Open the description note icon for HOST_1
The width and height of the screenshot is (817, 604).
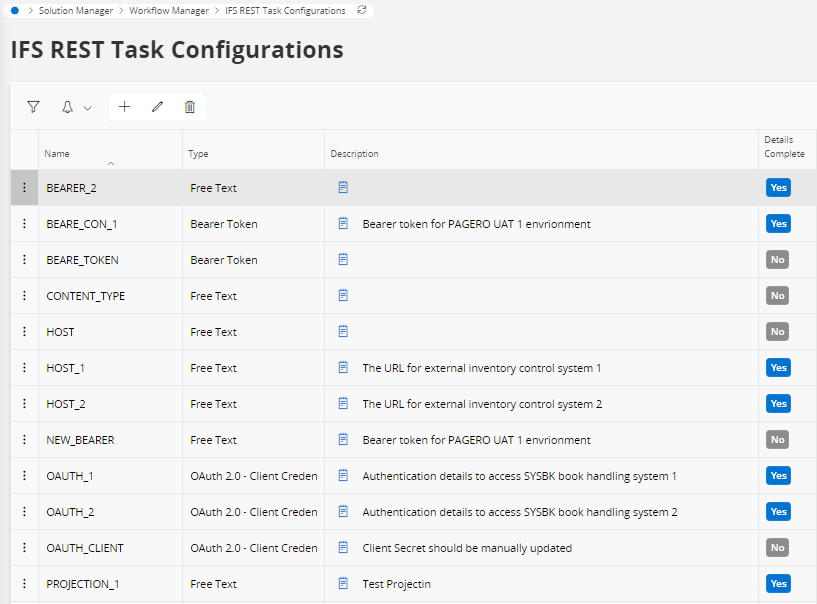[x=342, y=367]
